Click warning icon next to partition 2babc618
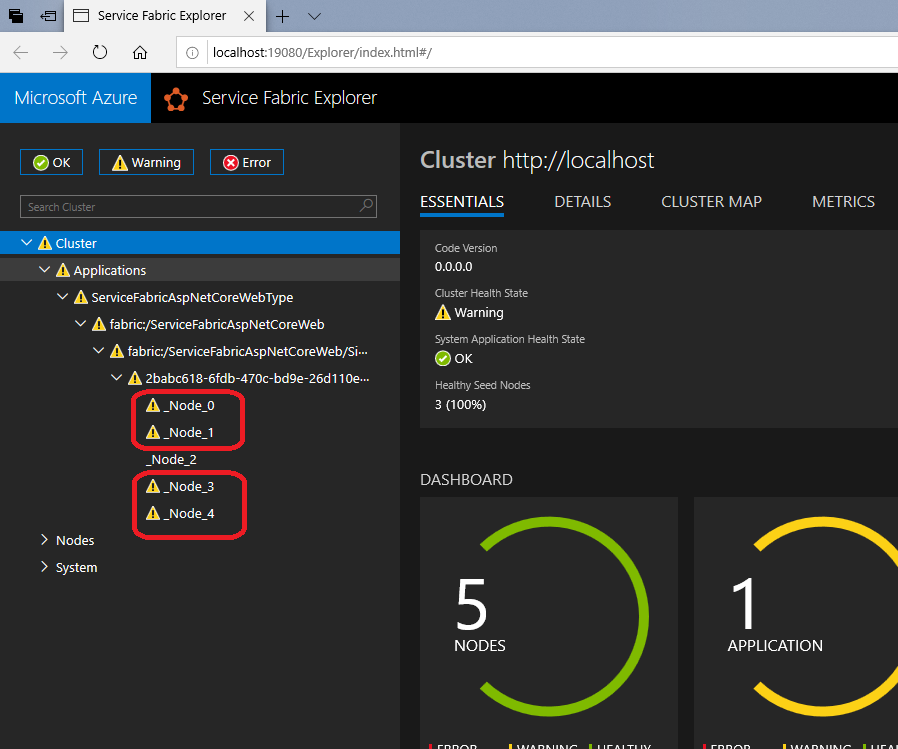The width and height of the screenshot is (898, 749). click(135, 377)
